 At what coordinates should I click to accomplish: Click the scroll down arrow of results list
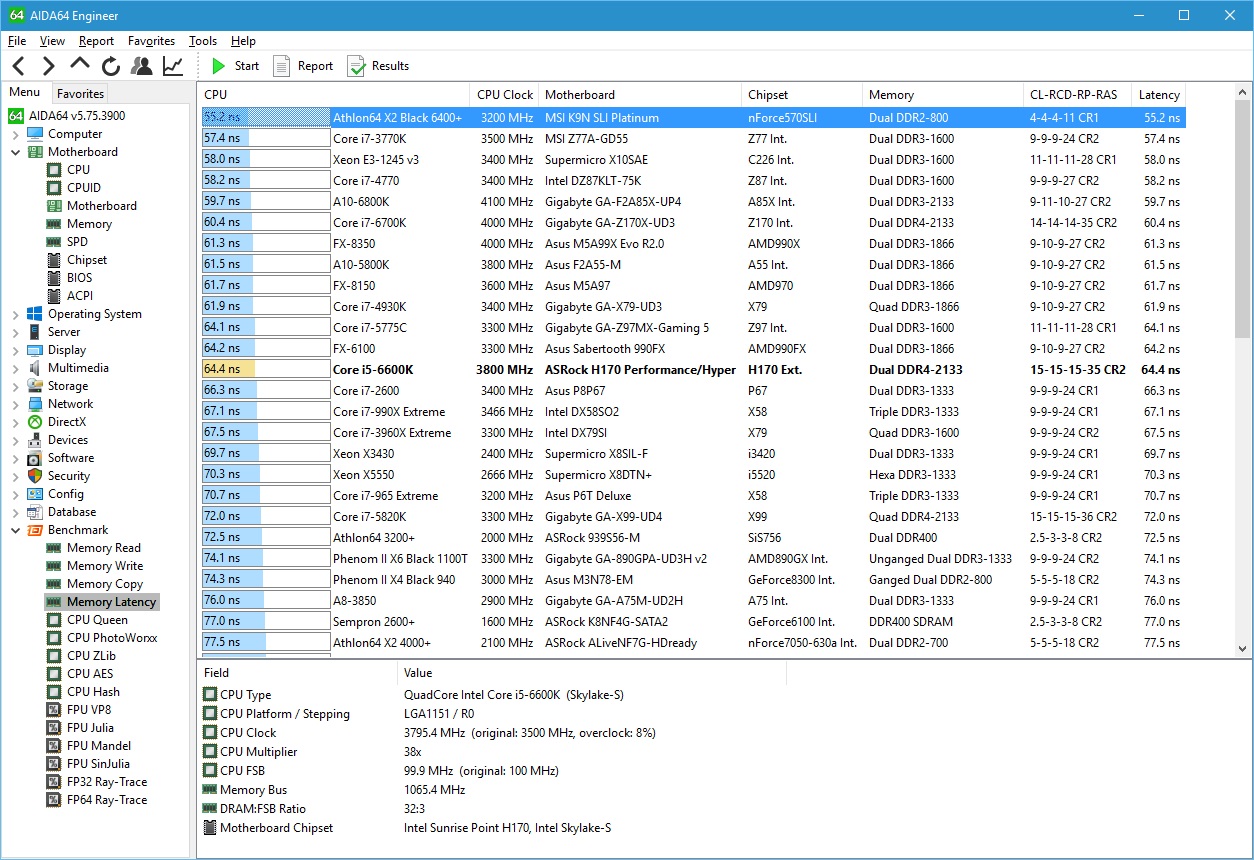[1243, 648]
